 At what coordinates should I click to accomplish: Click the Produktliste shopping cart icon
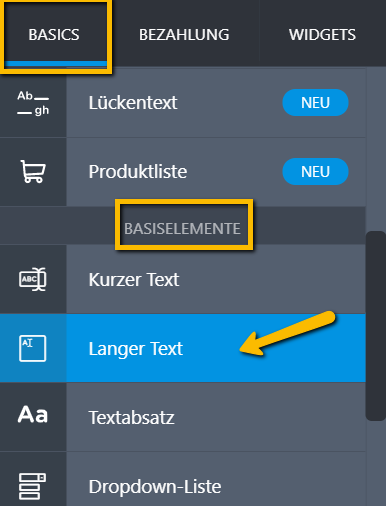[33, 171]
